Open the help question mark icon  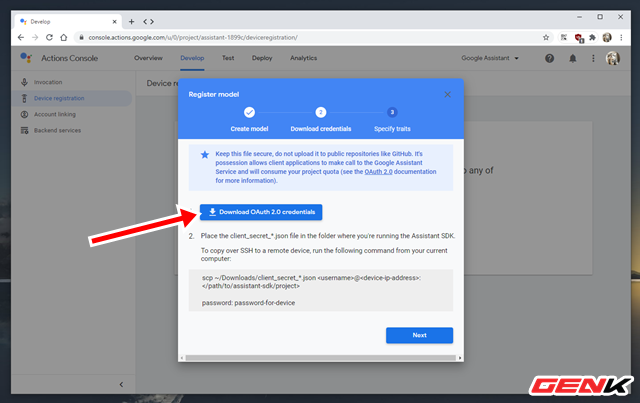pos(549,58)
